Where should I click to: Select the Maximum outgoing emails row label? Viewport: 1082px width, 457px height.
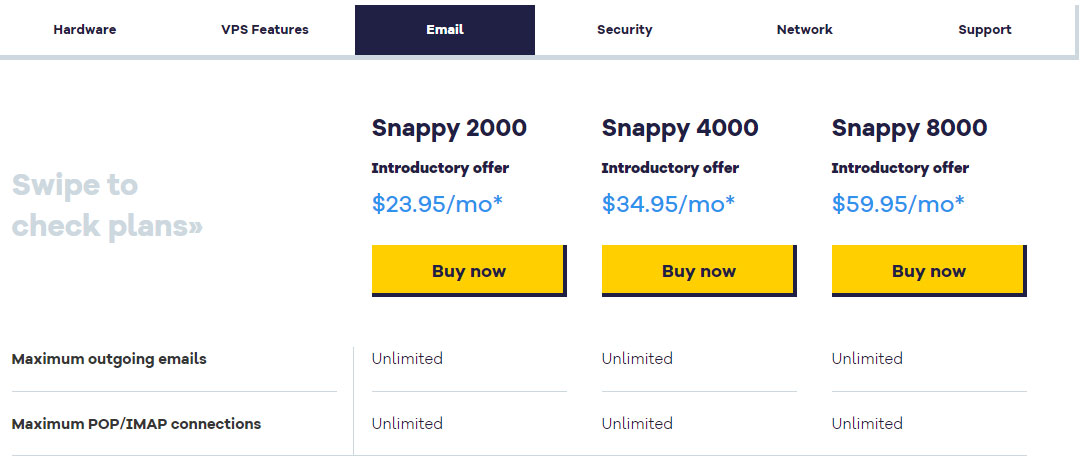tap(109, 359)
